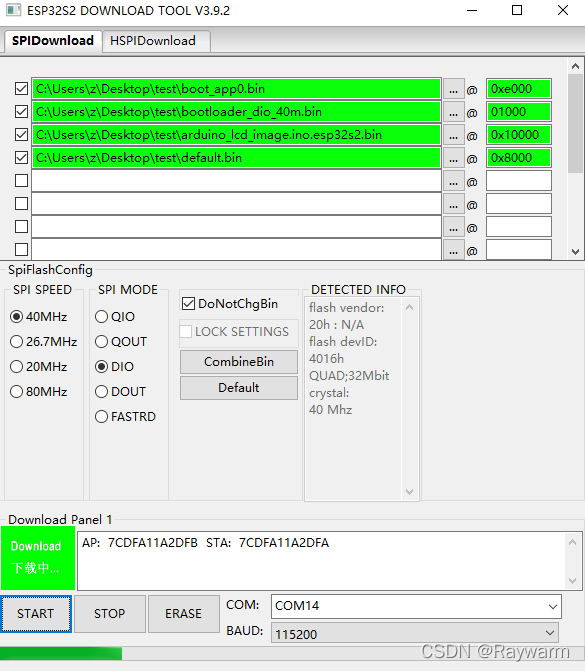Click browse button beside default.bin path
Screen dimensions: 585x671
point(454,158)
